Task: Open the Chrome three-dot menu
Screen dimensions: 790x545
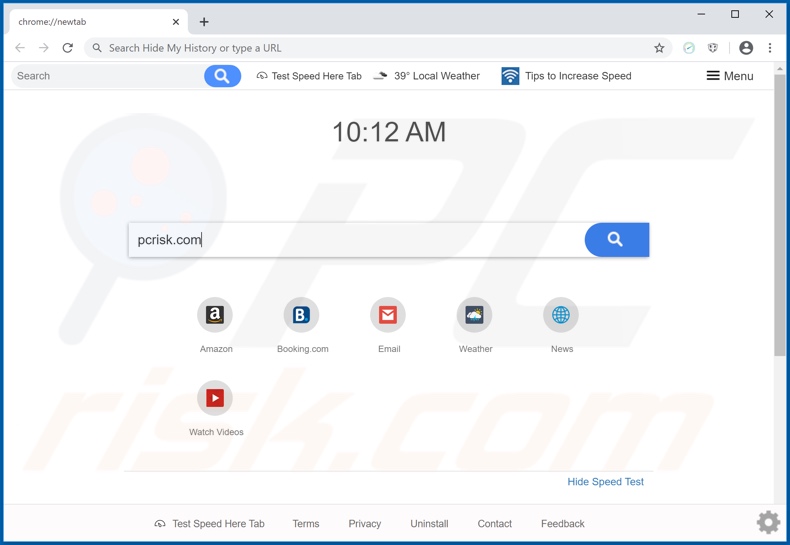Action: (x=770, y=48)
